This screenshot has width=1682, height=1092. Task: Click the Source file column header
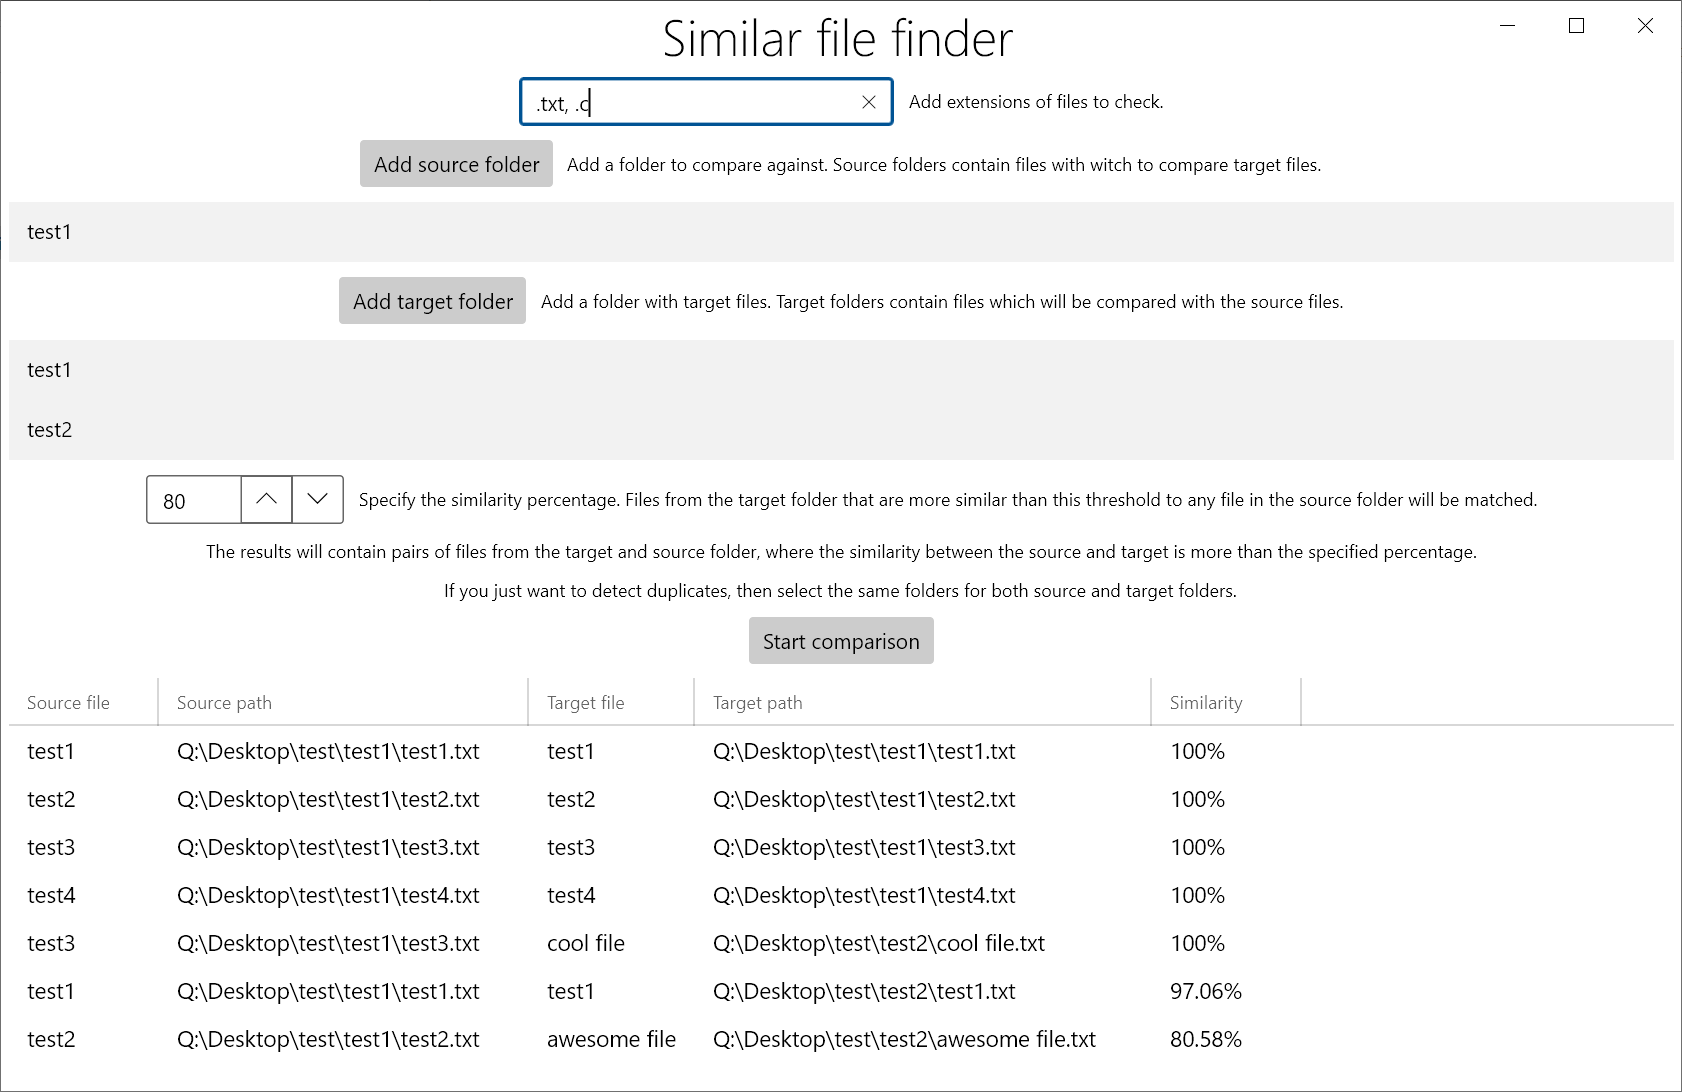(x=69, y=702)
